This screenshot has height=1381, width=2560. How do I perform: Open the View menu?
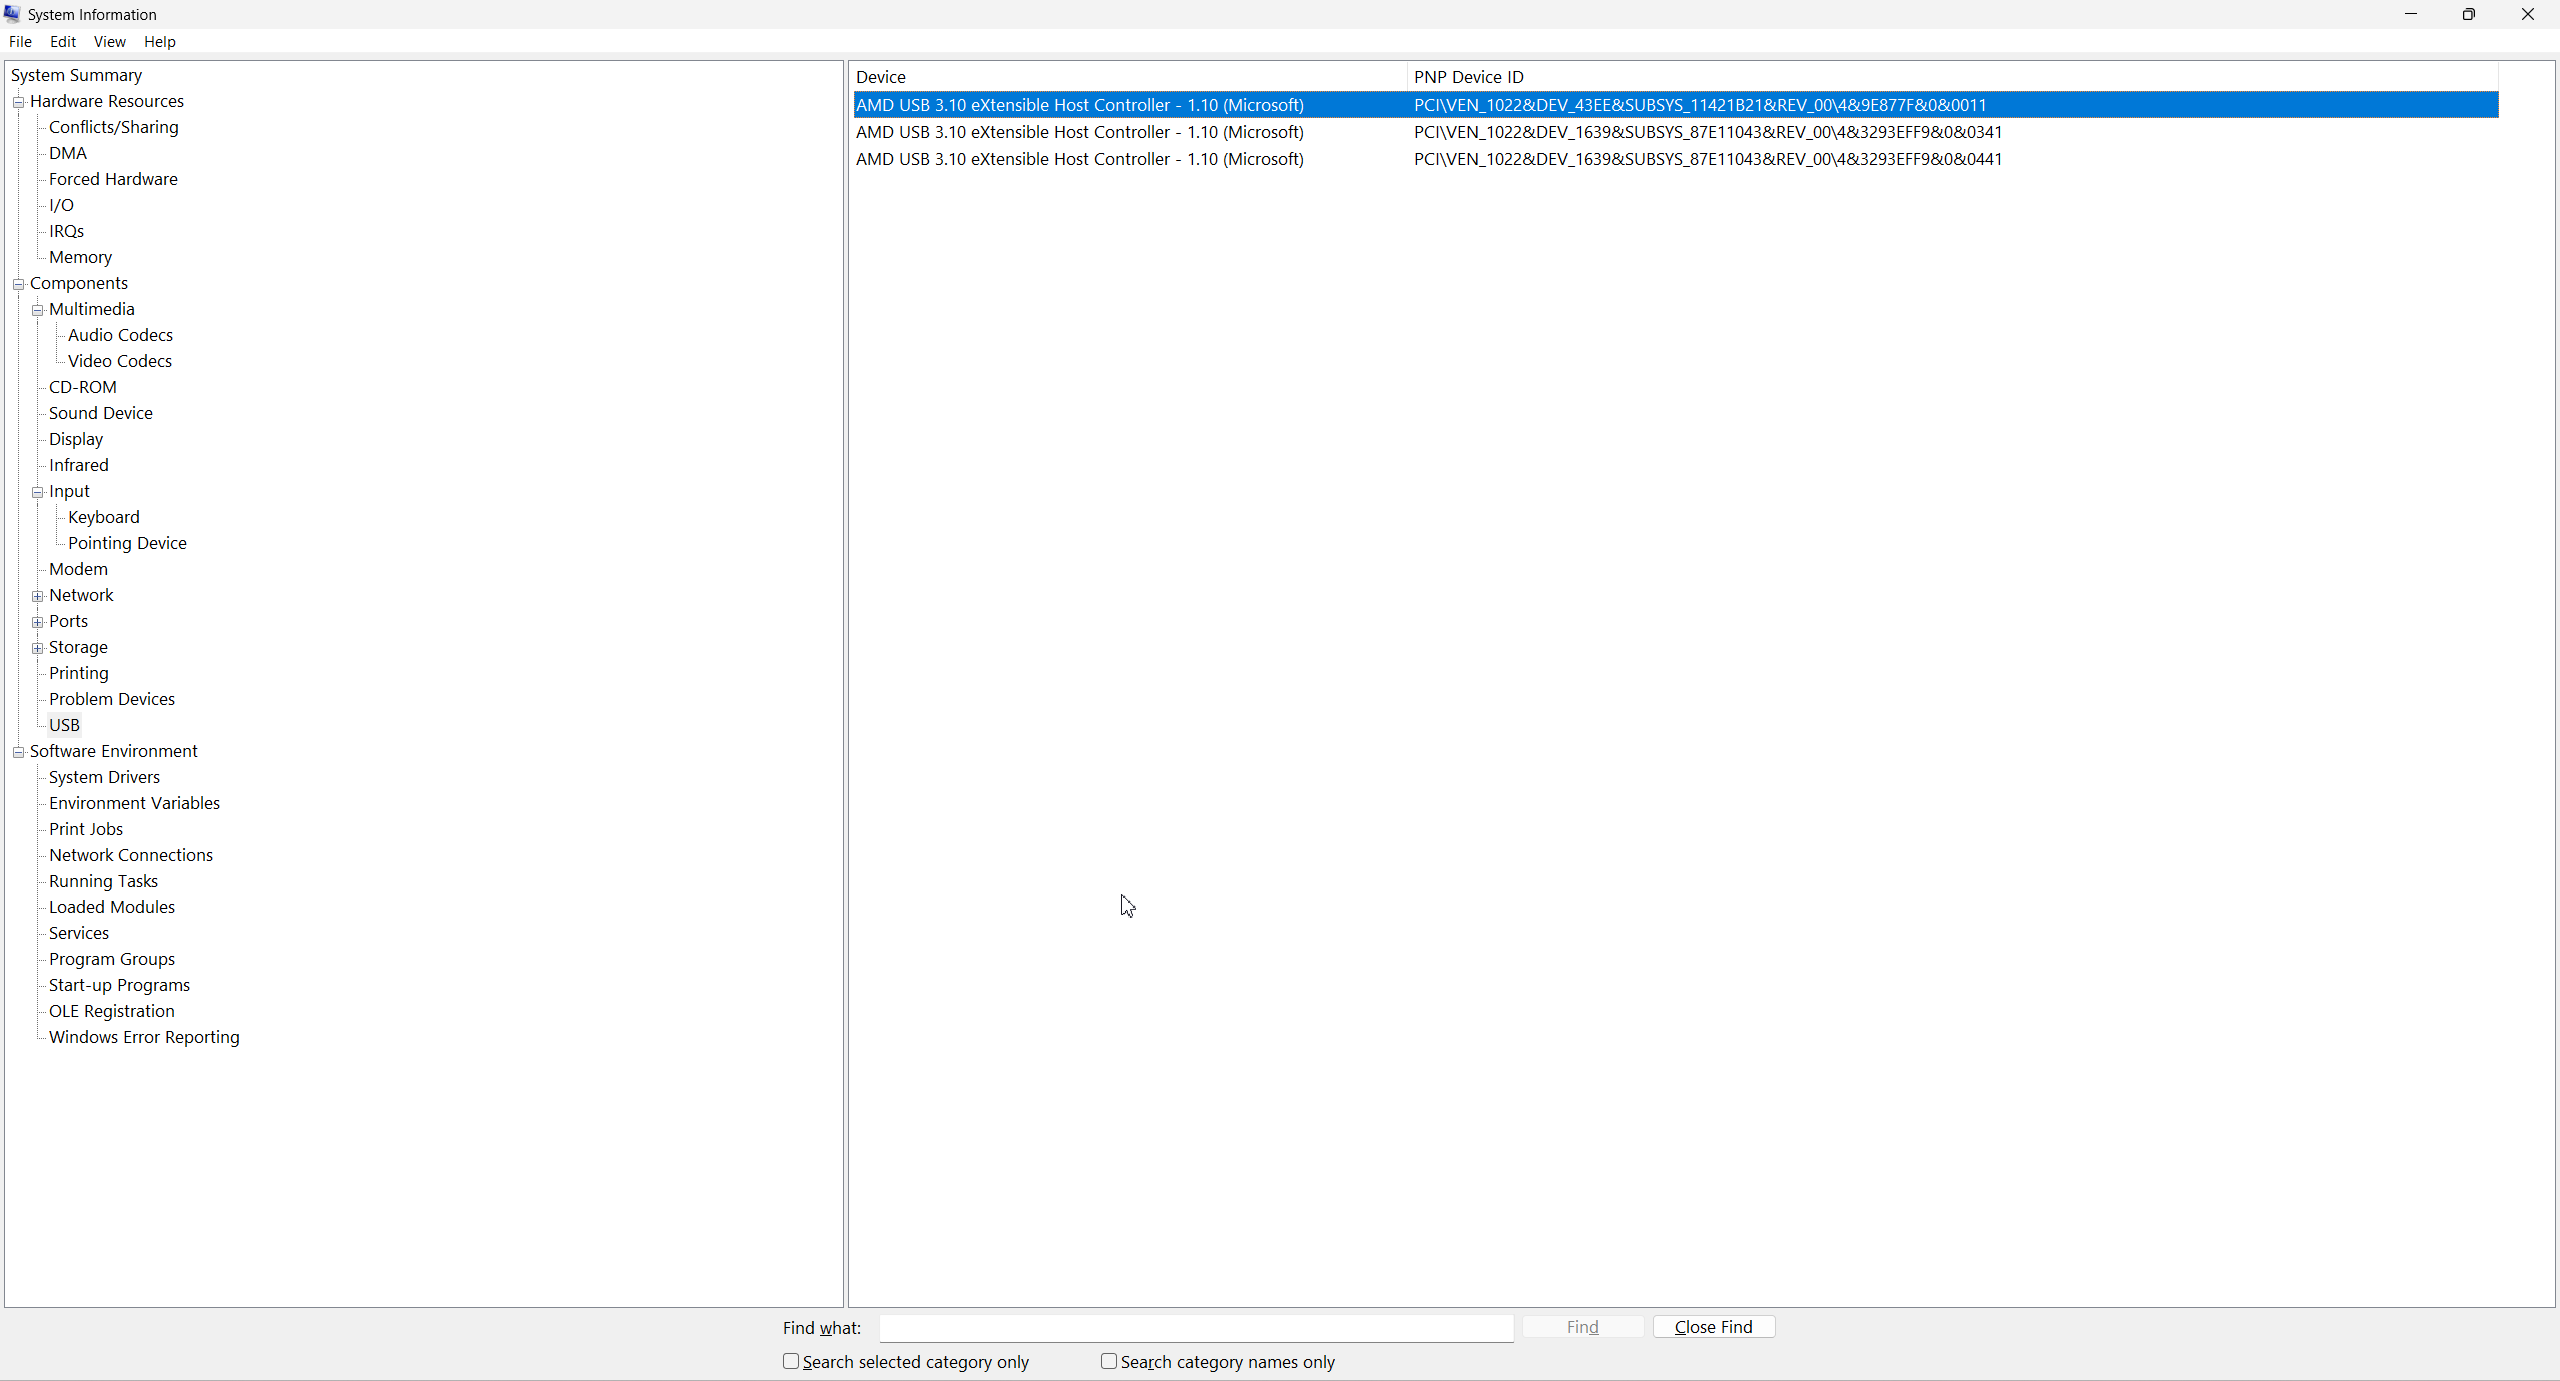point(109,42)
